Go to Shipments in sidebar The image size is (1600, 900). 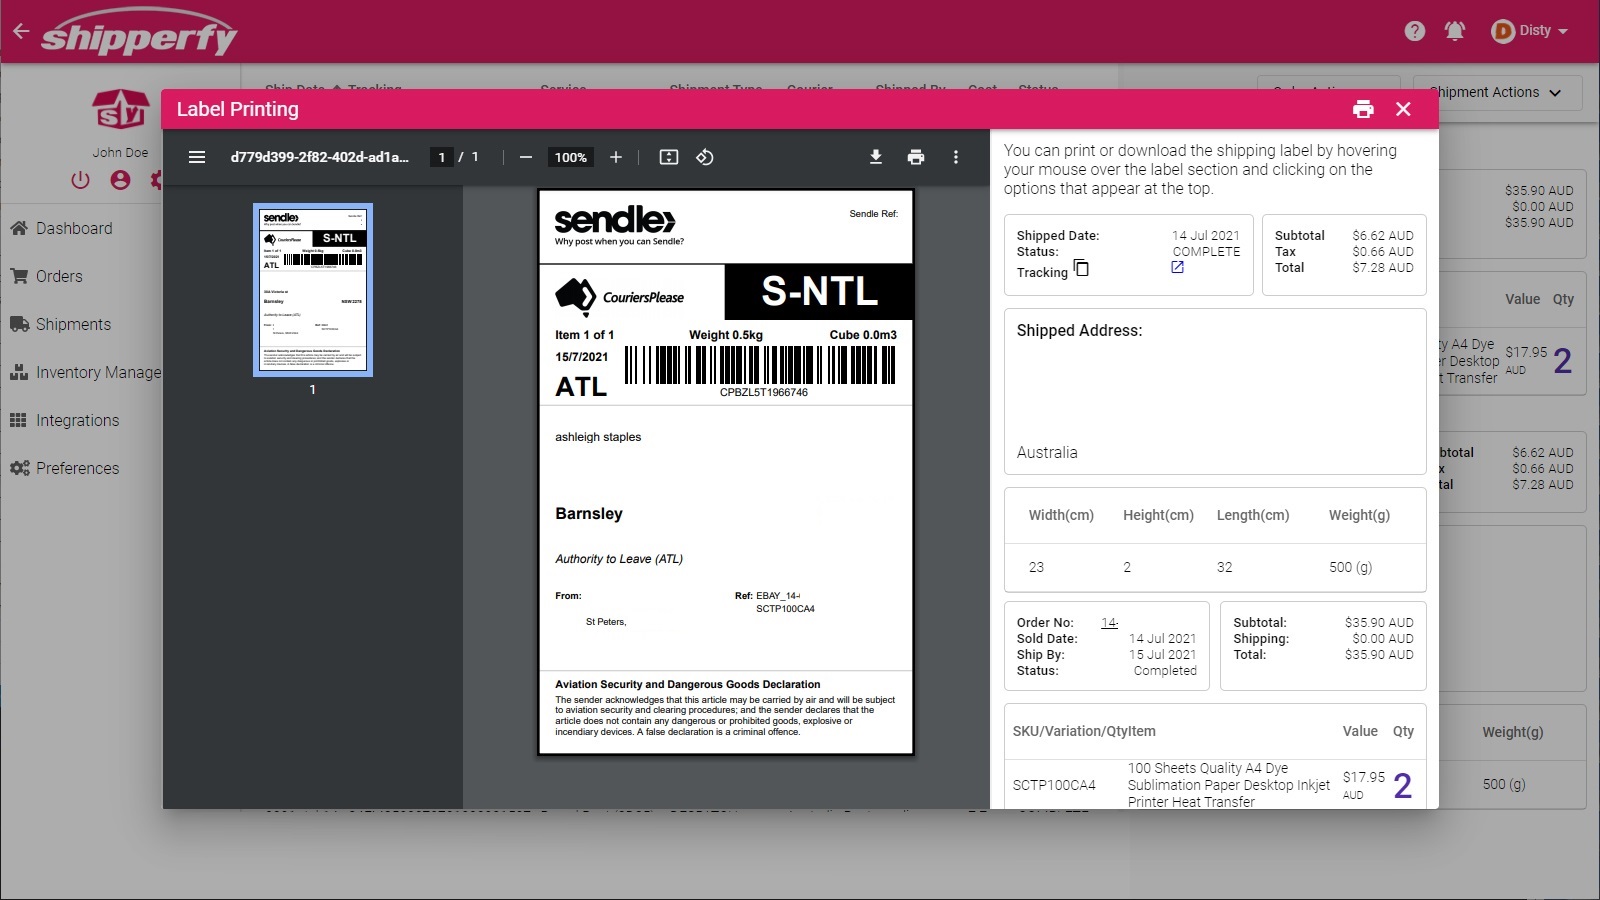click(x=73, y=324)
